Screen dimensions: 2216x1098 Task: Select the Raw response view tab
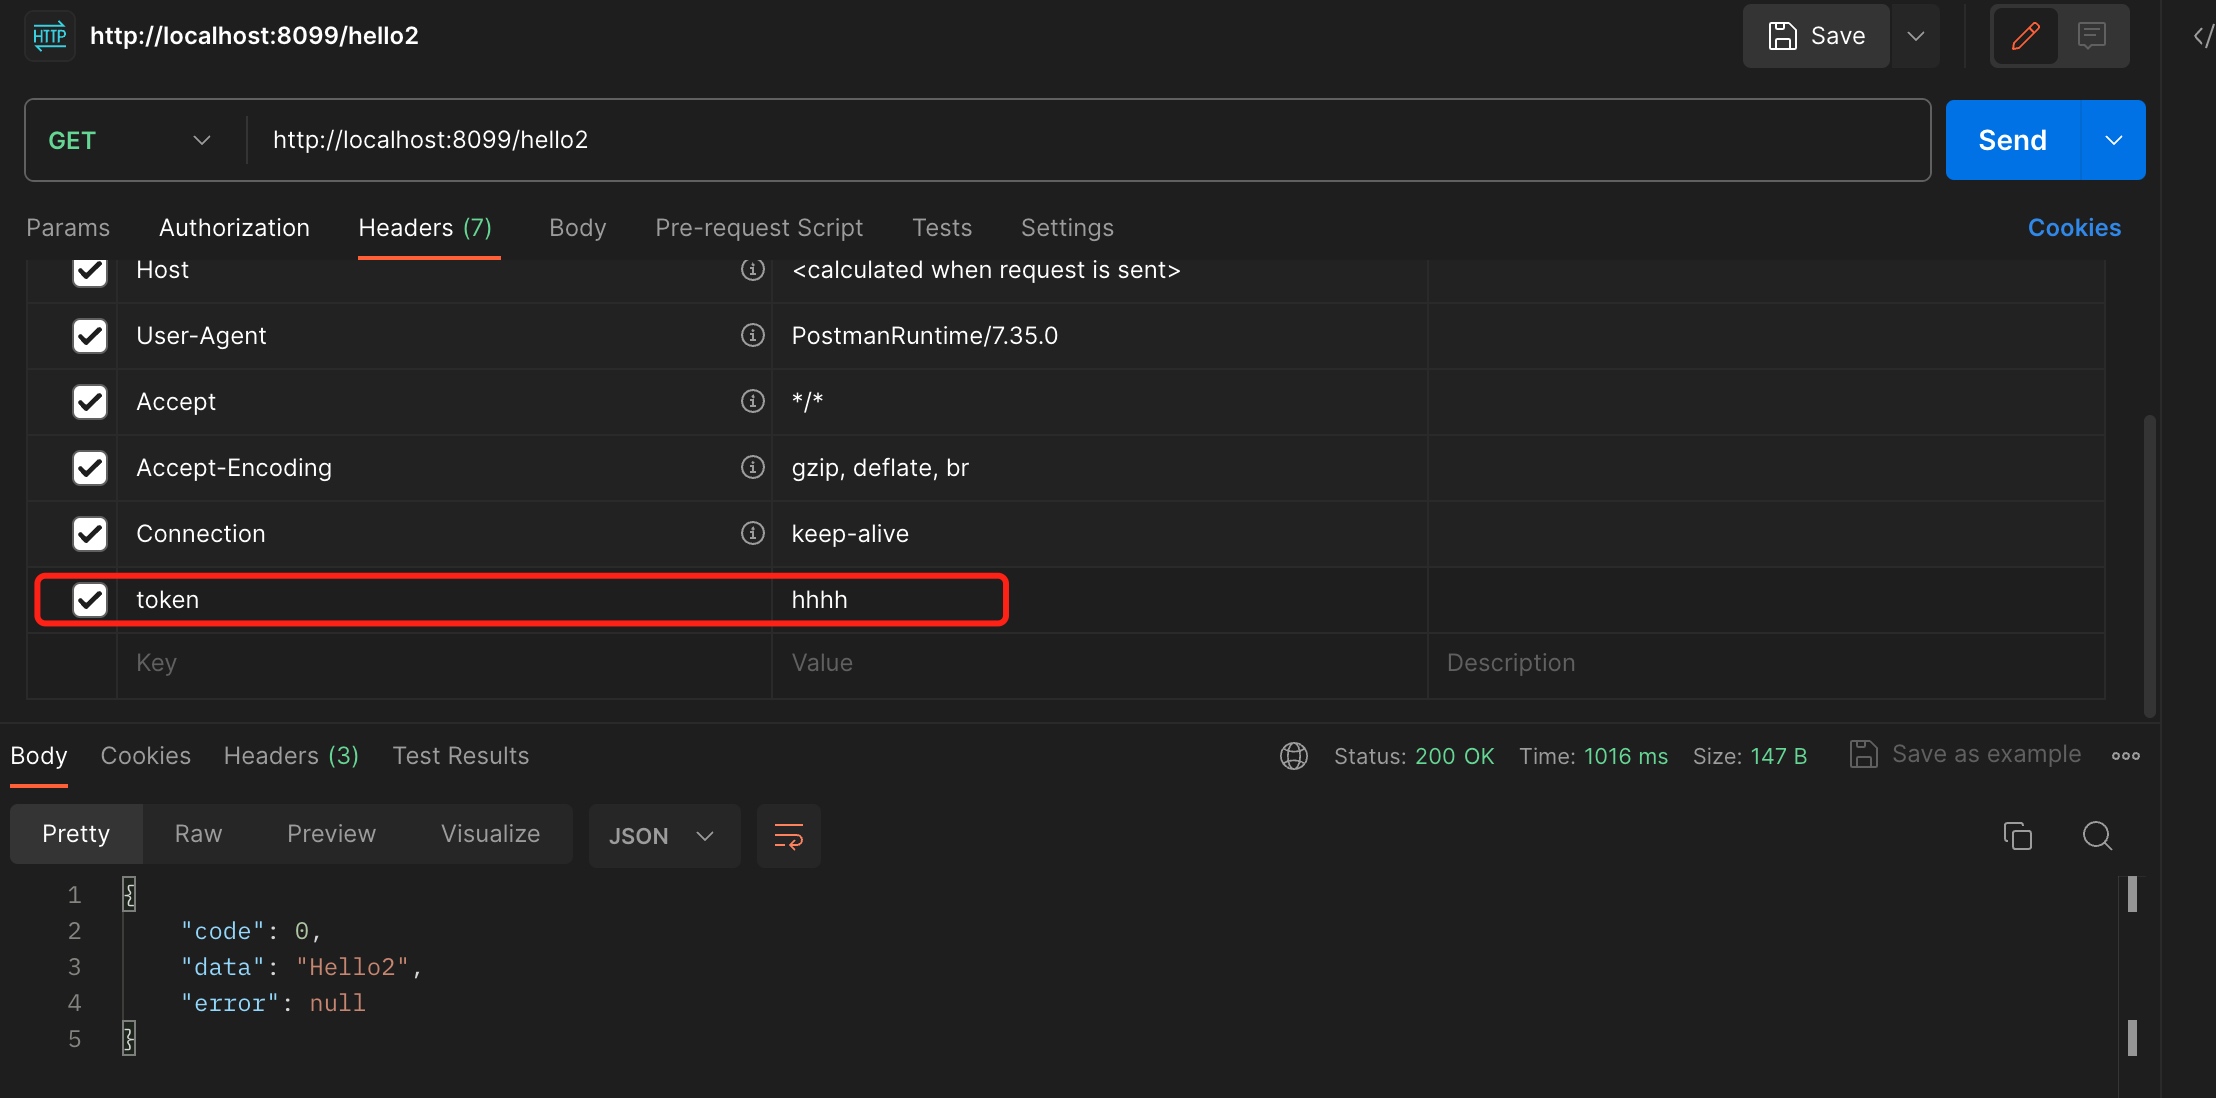(x=198, y=834)
